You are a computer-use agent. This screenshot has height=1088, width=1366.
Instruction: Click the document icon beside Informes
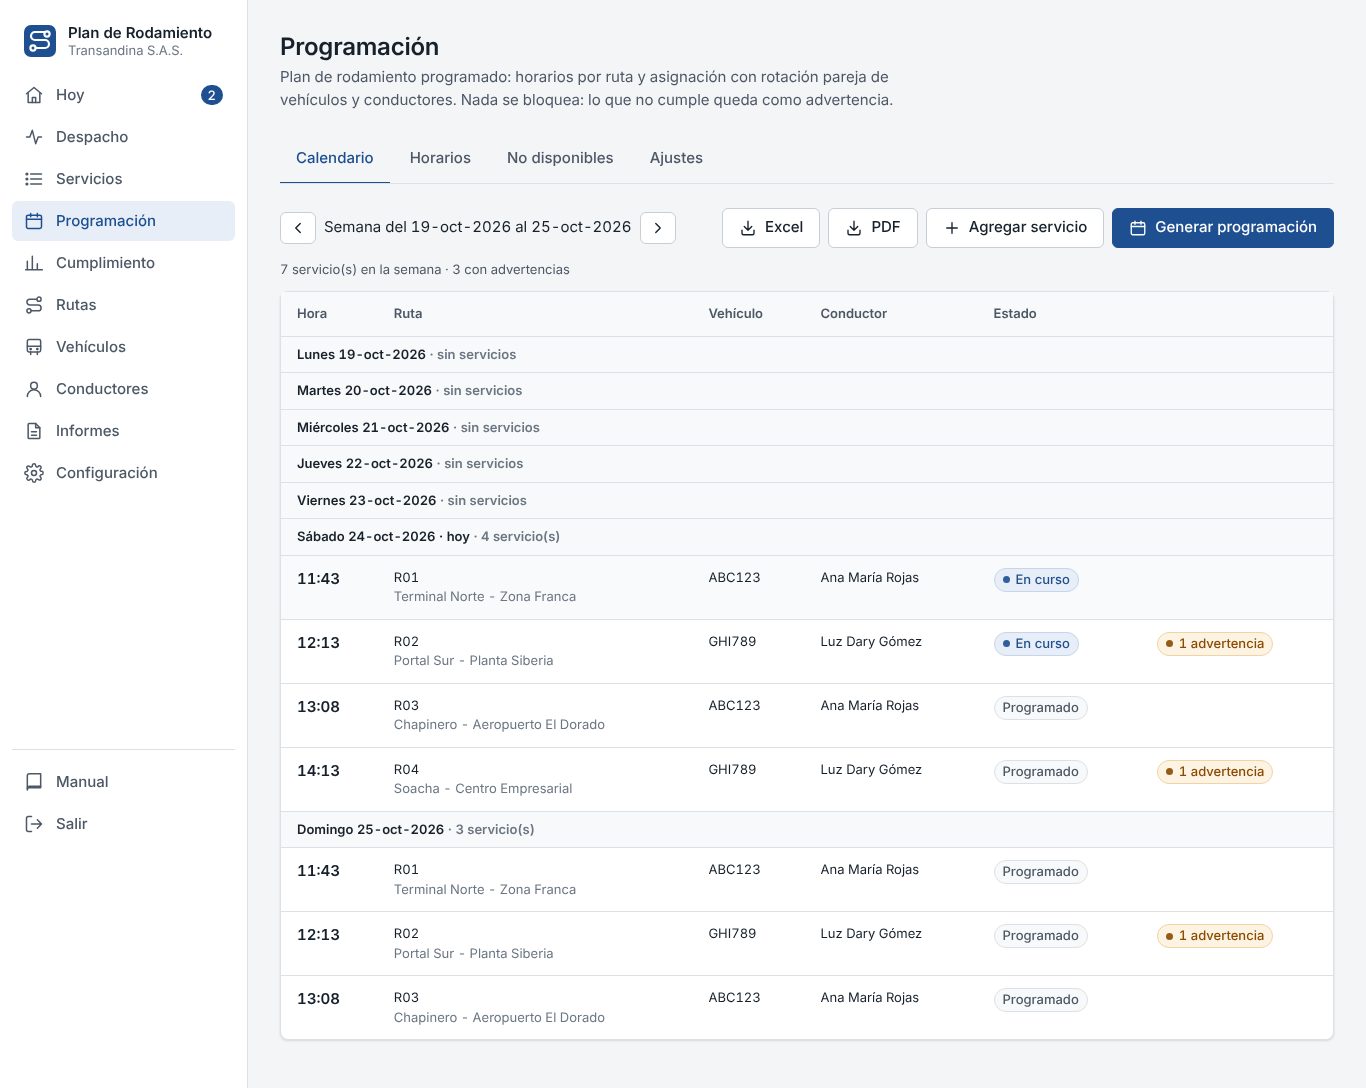(34, 431)
